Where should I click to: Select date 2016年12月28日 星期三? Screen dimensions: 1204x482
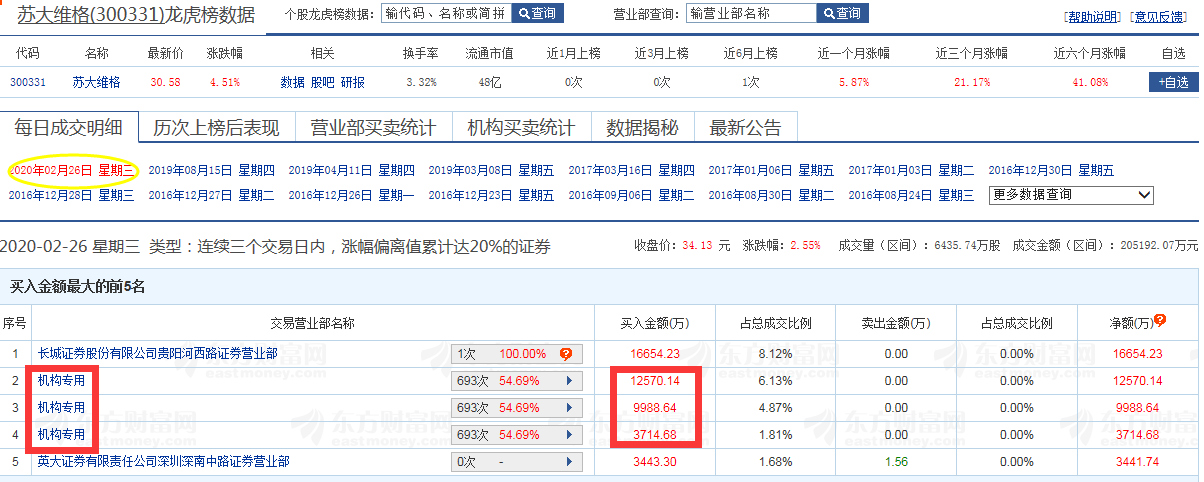71,195
